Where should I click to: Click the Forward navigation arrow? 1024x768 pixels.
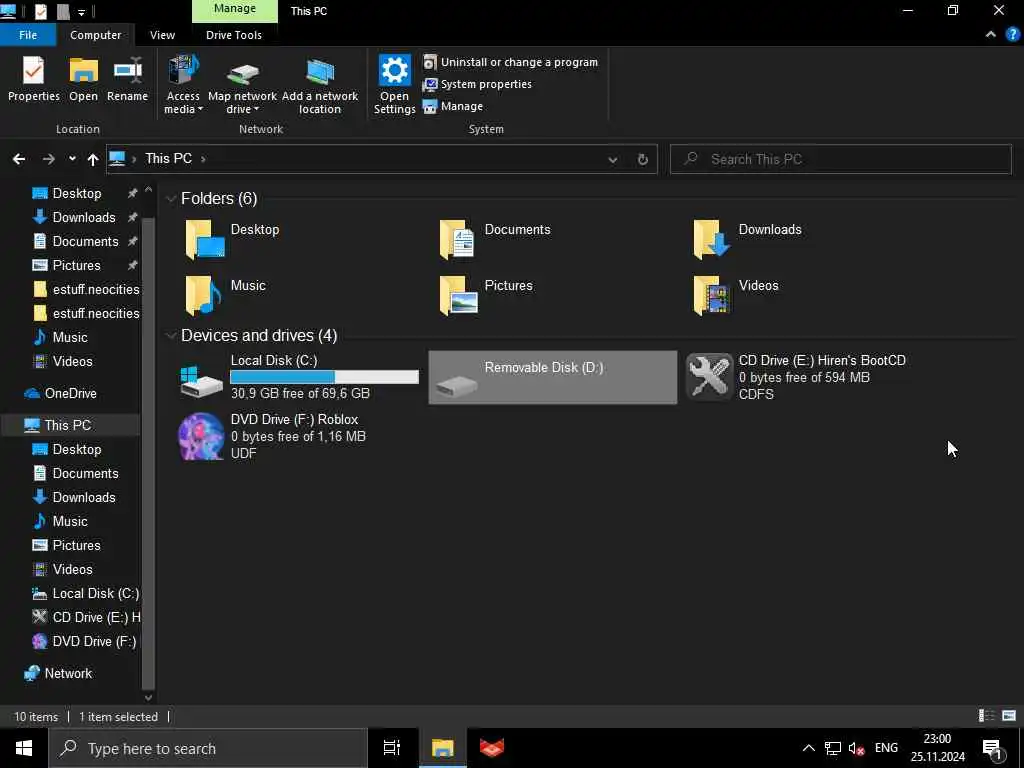[x=48, y=159]
